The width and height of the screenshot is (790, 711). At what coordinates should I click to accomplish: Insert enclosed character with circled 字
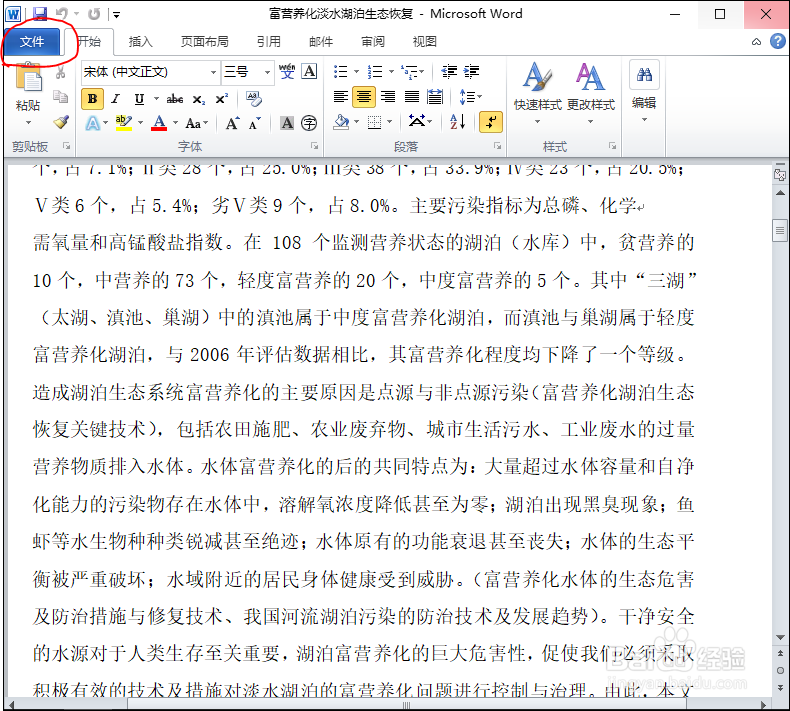click(x=309, y=123)
